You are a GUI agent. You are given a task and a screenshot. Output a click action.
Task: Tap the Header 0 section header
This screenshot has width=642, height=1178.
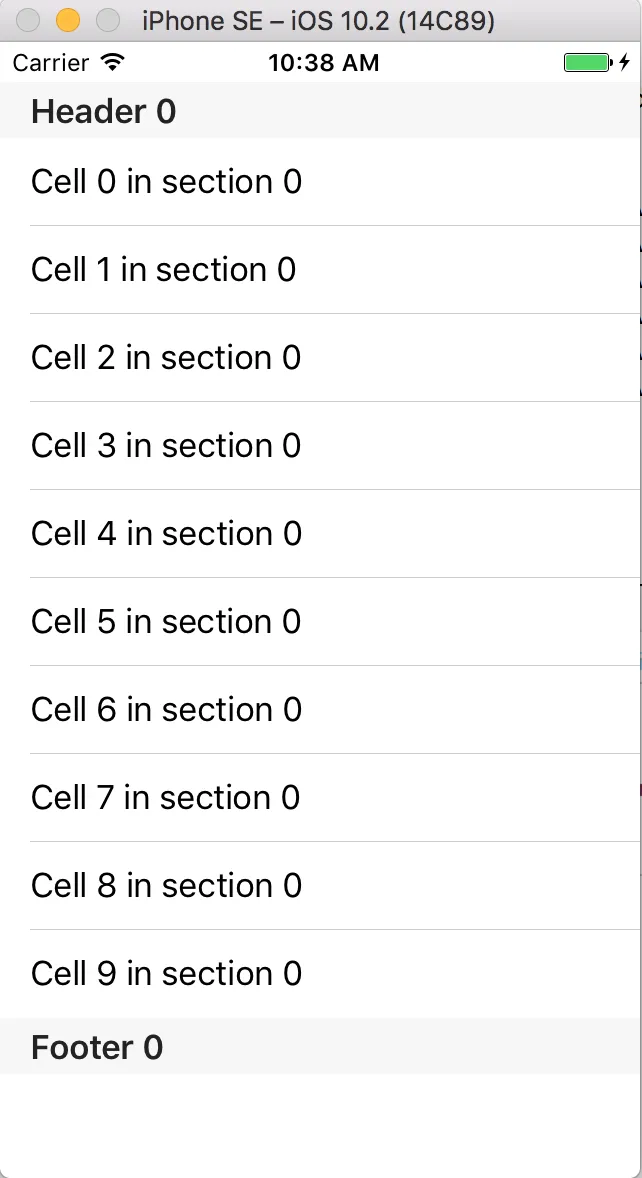(104, 111)
